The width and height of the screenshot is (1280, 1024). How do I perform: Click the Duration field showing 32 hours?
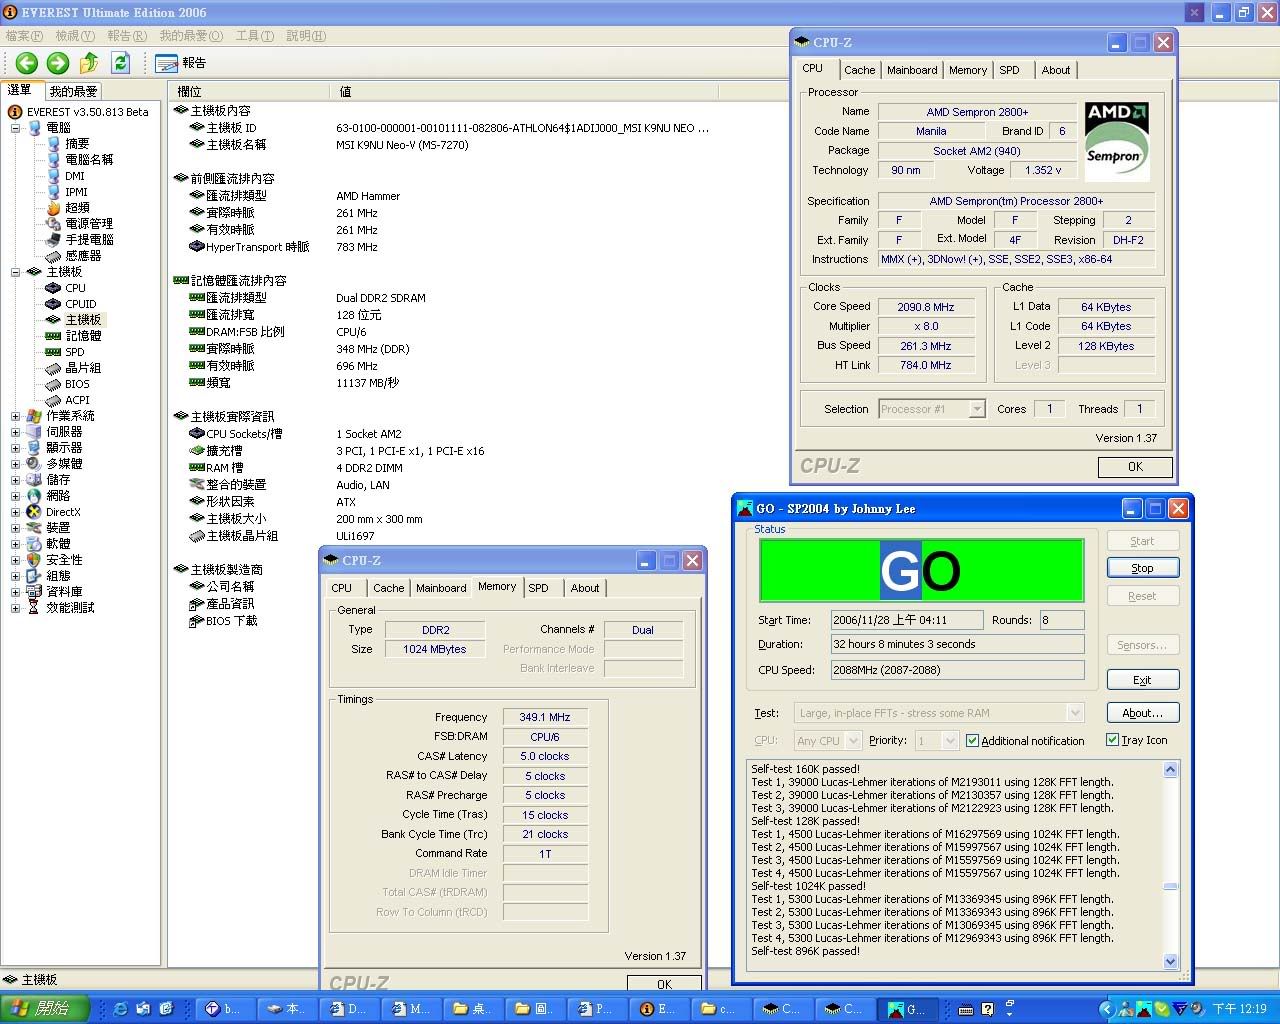(x=957, y=645)
